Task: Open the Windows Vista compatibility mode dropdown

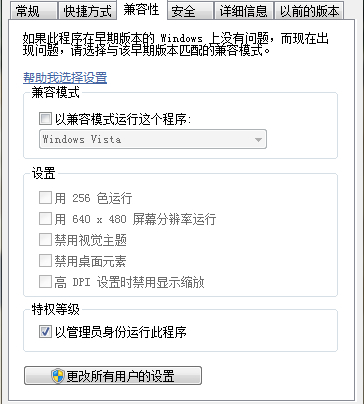Action: pos(153,139)
